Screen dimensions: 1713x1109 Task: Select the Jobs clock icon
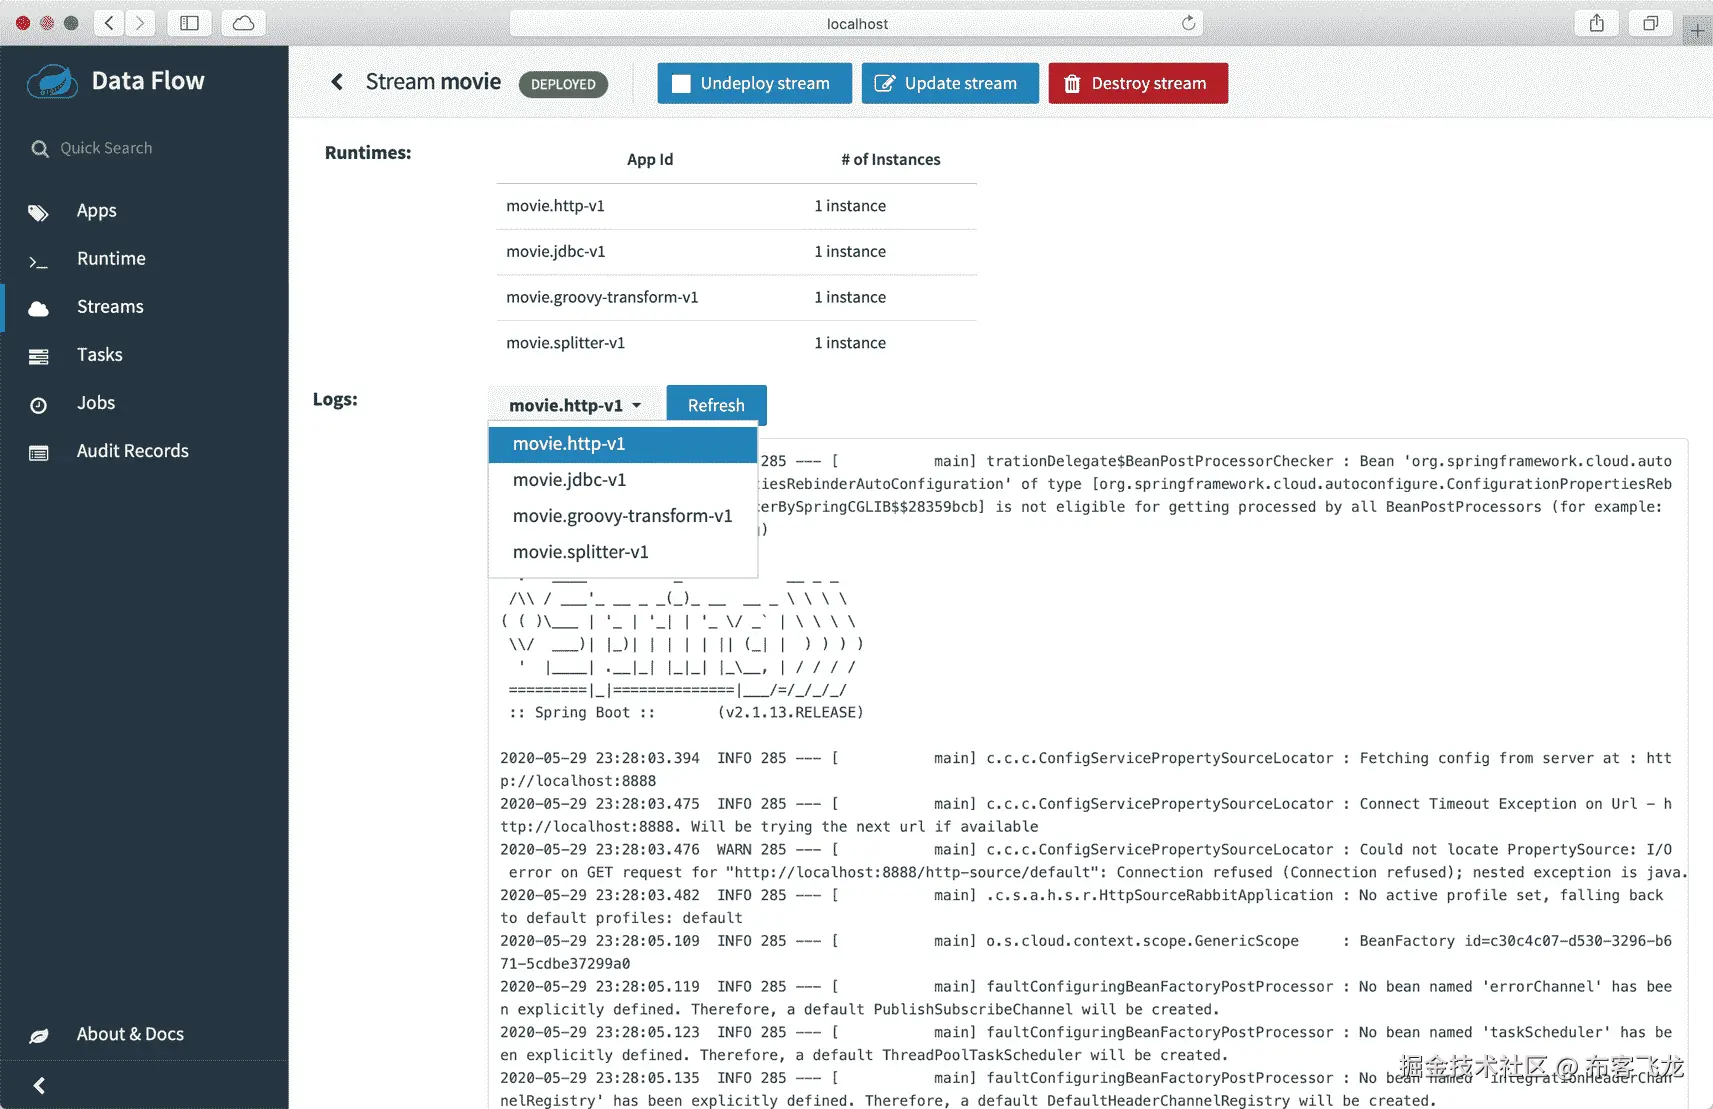38,403
